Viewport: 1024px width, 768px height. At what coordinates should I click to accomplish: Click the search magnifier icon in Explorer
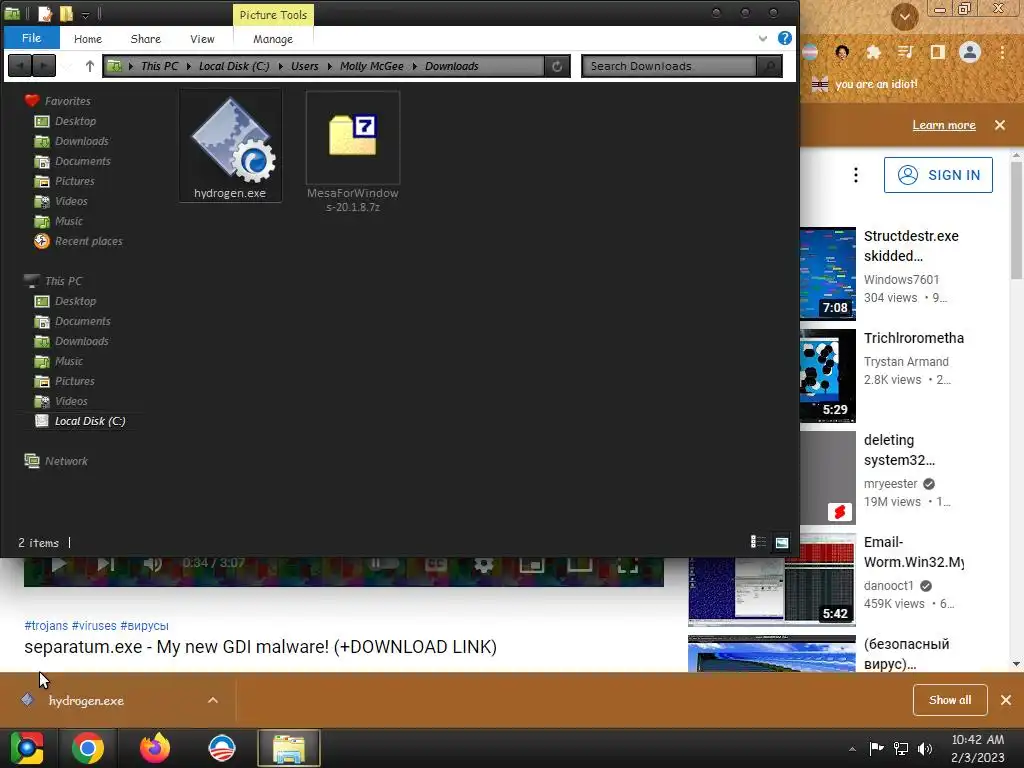click(x=769, y=66)
